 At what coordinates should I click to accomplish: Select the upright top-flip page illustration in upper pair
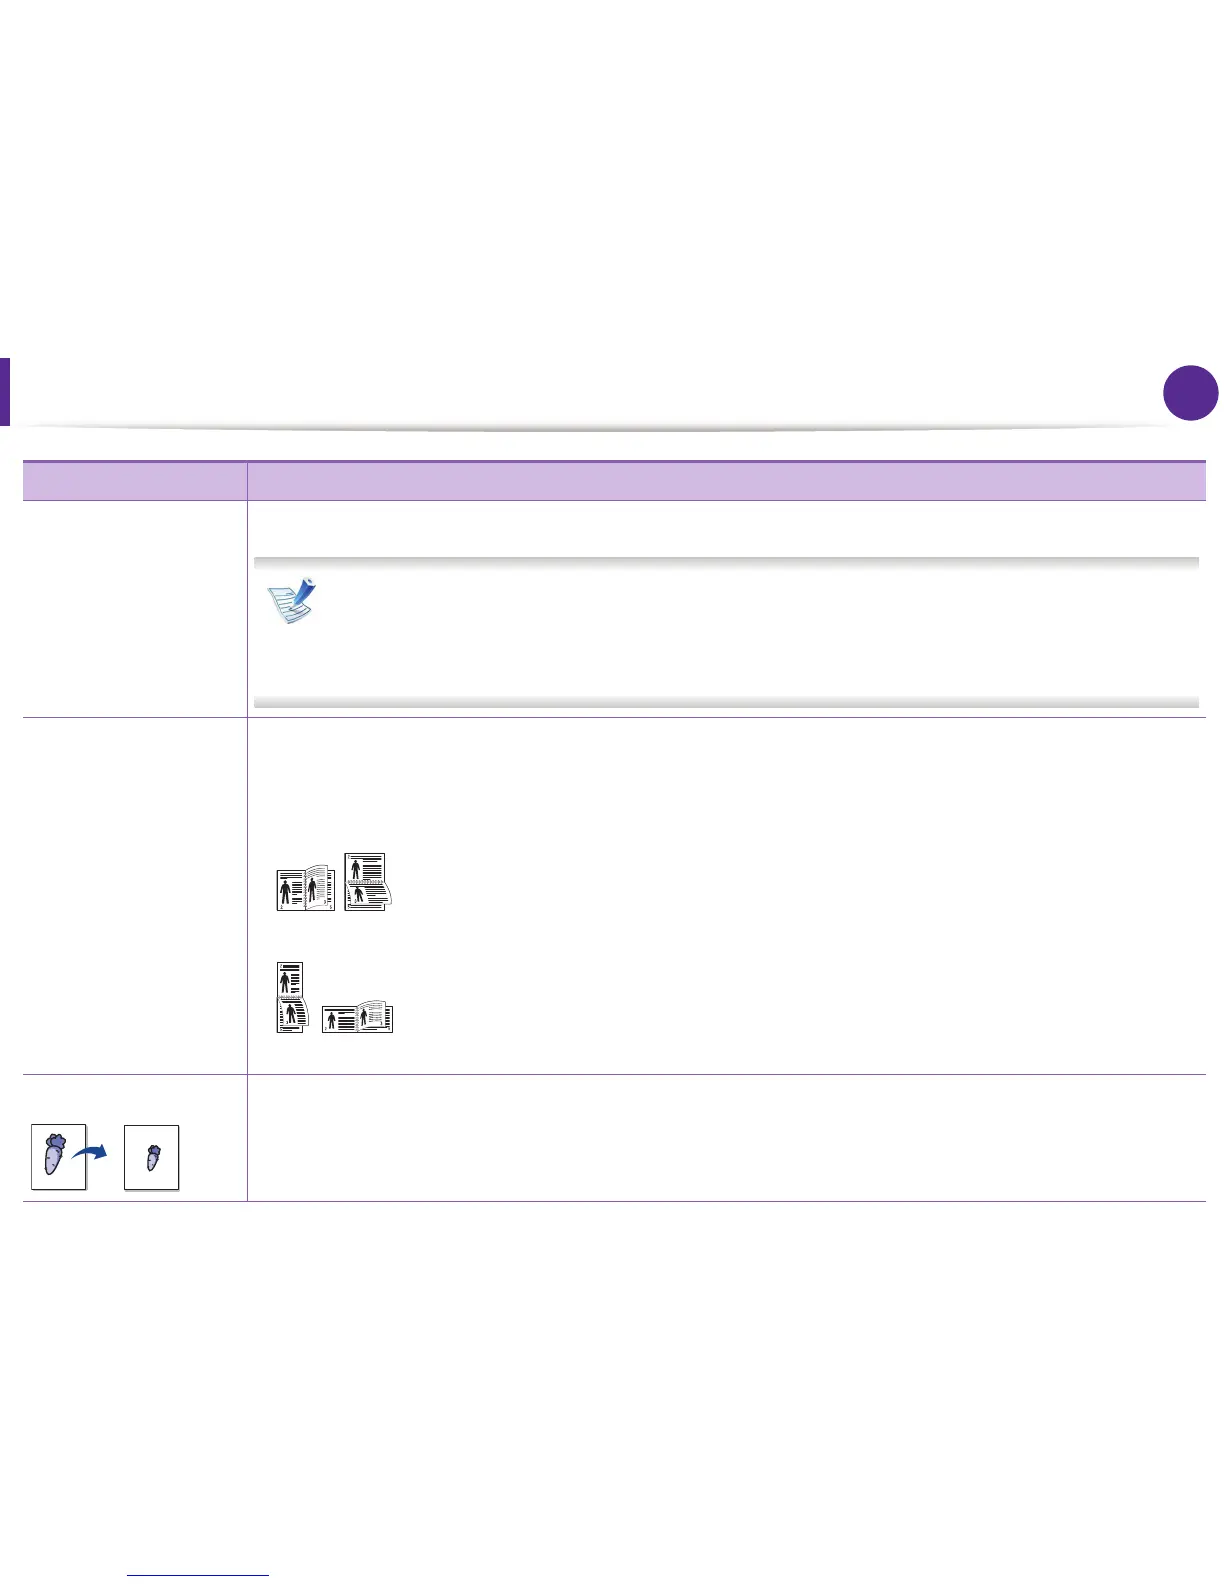366,881
